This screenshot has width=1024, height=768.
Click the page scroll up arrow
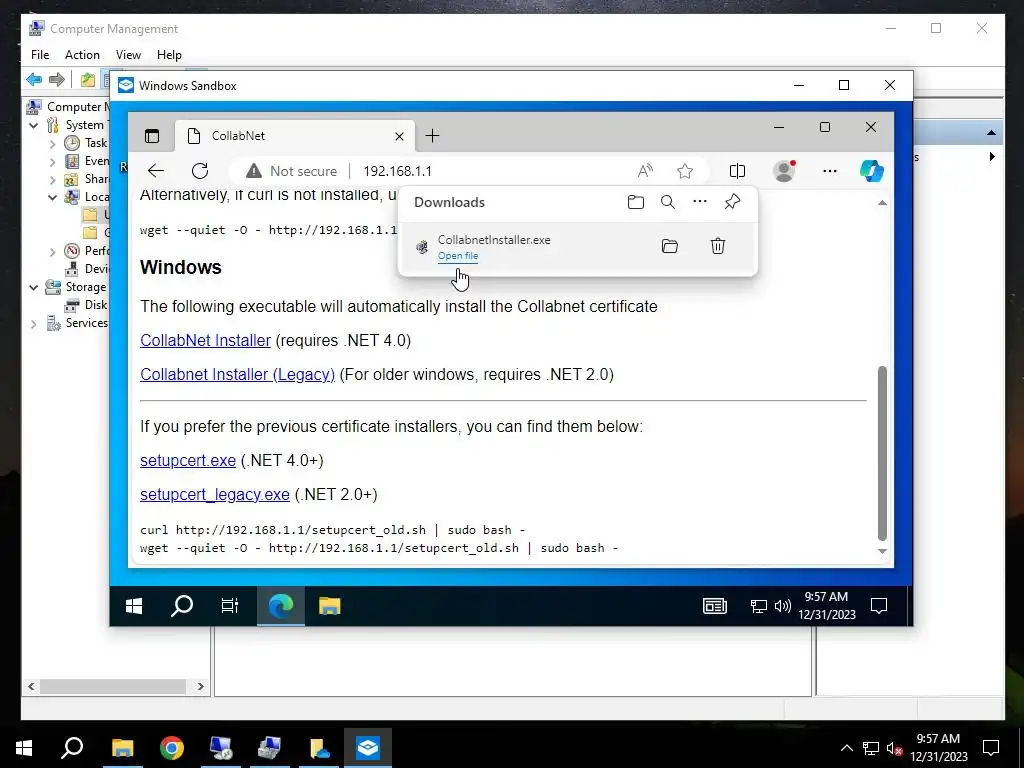[x=882, y=202]
